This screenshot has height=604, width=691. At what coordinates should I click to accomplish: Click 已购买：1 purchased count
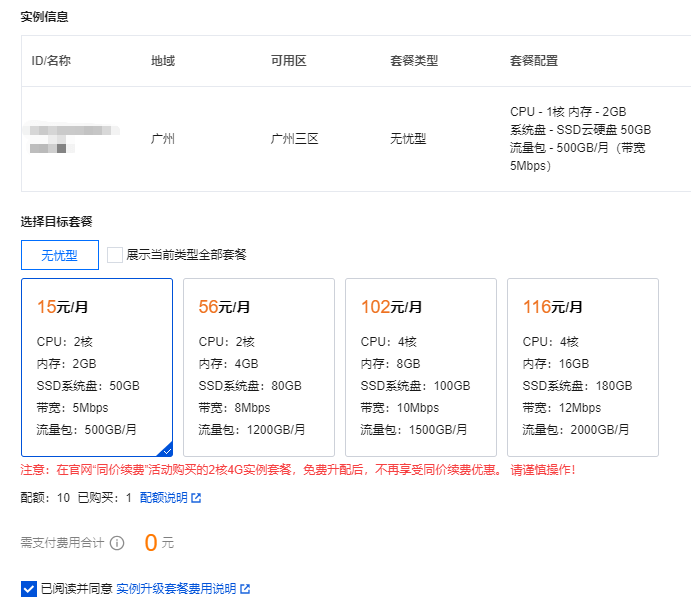[x=105, y=498]
